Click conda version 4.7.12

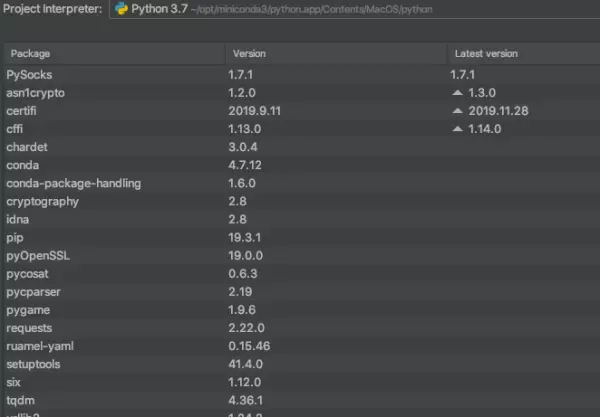(x=245, y=165)
